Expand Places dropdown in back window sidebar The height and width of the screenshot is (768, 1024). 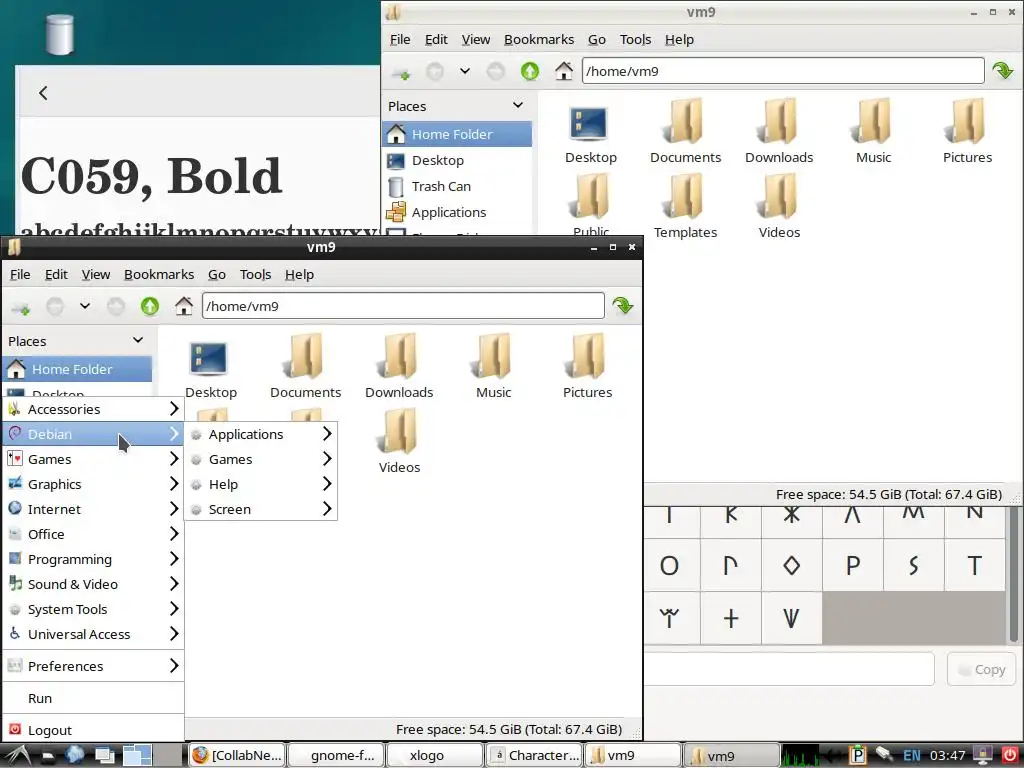[x=518, y=105]
